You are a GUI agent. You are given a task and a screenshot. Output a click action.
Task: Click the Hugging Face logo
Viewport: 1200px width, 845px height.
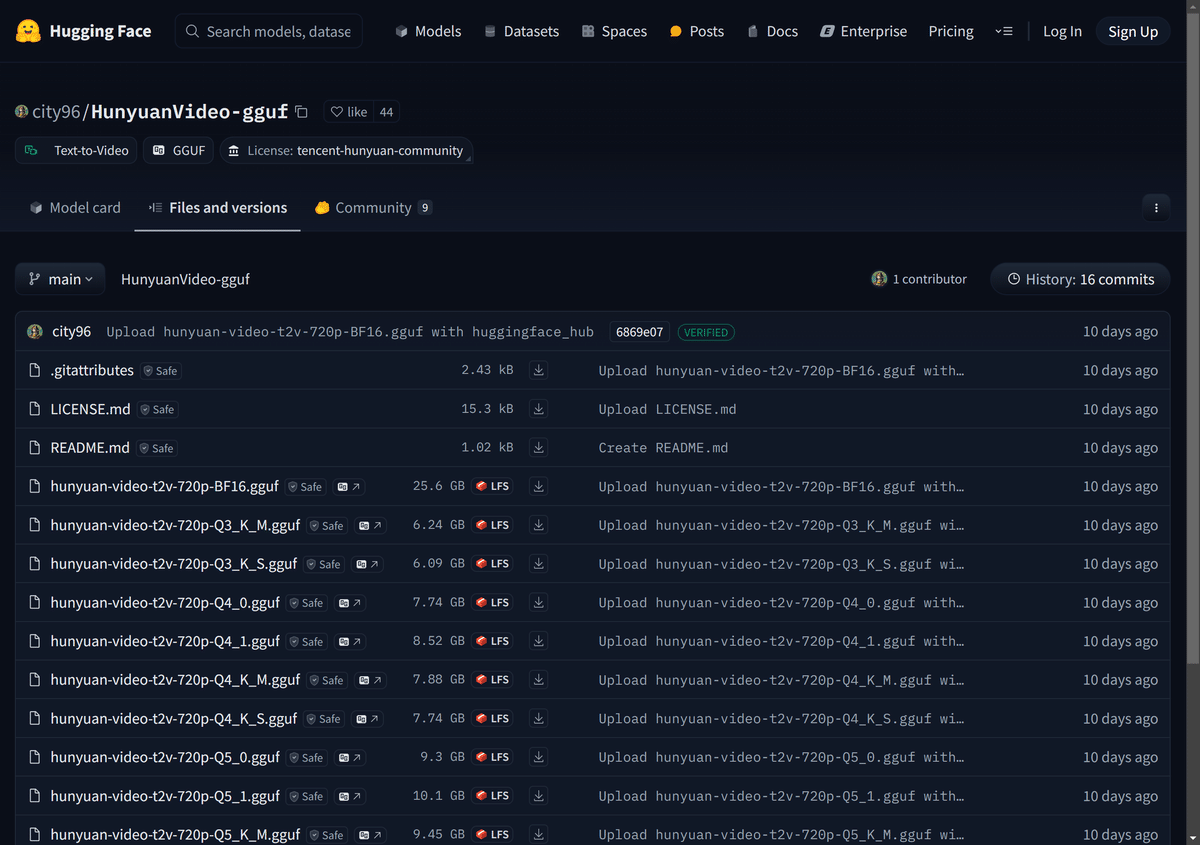[x=84, y=31]
